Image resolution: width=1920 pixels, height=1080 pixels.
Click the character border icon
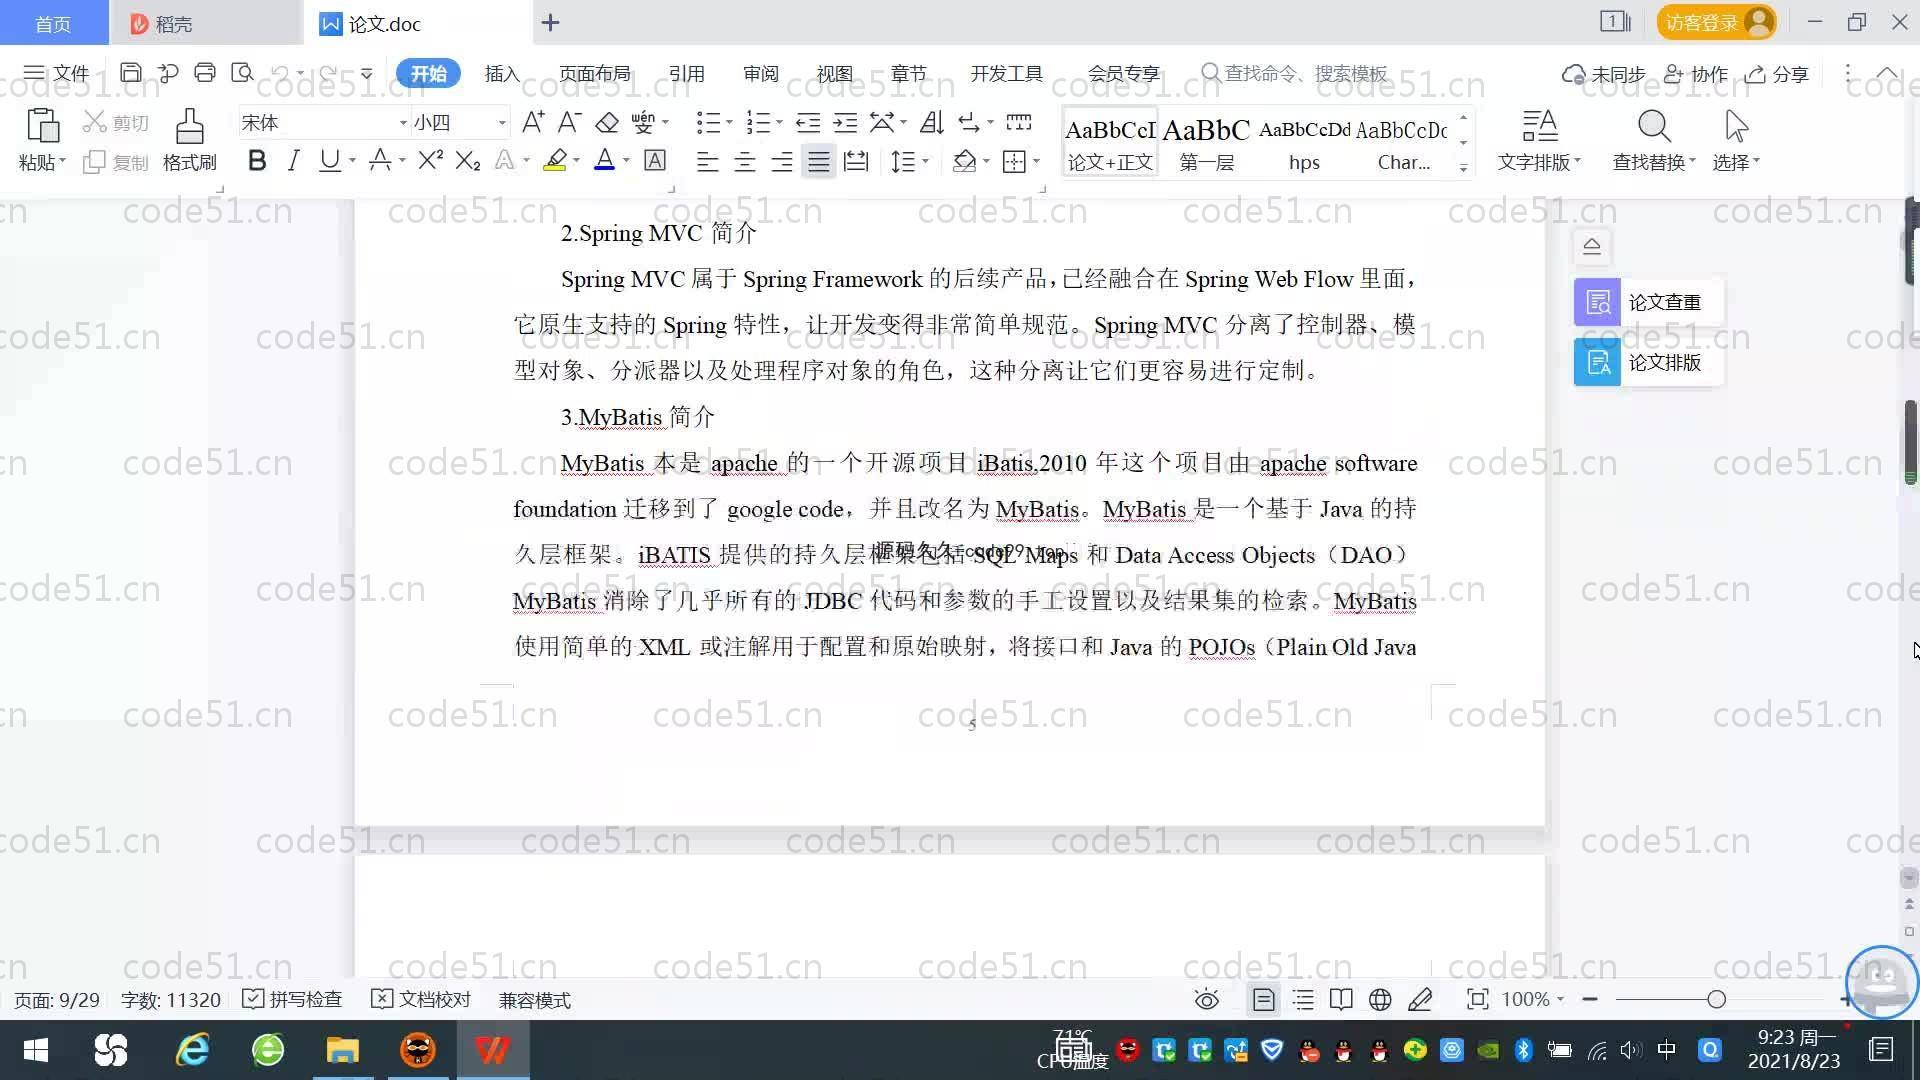tap(655, 160)
